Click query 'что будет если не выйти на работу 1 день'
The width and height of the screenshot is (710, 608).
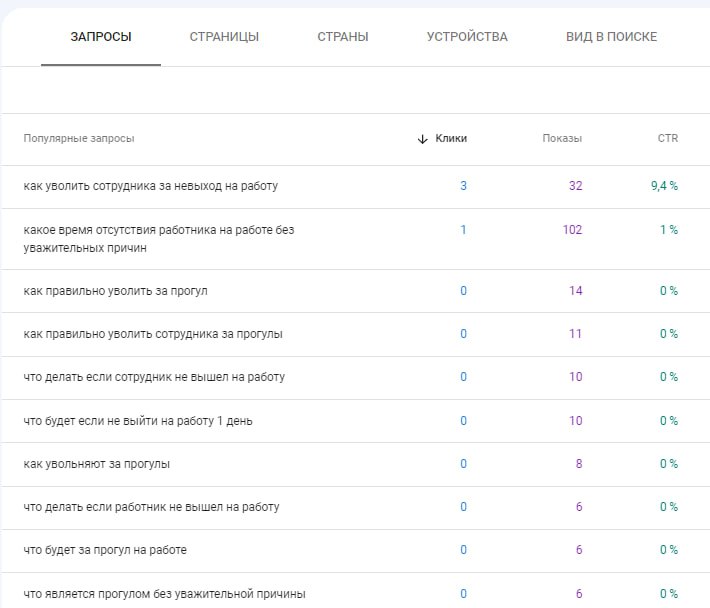(x=138, y=421)
